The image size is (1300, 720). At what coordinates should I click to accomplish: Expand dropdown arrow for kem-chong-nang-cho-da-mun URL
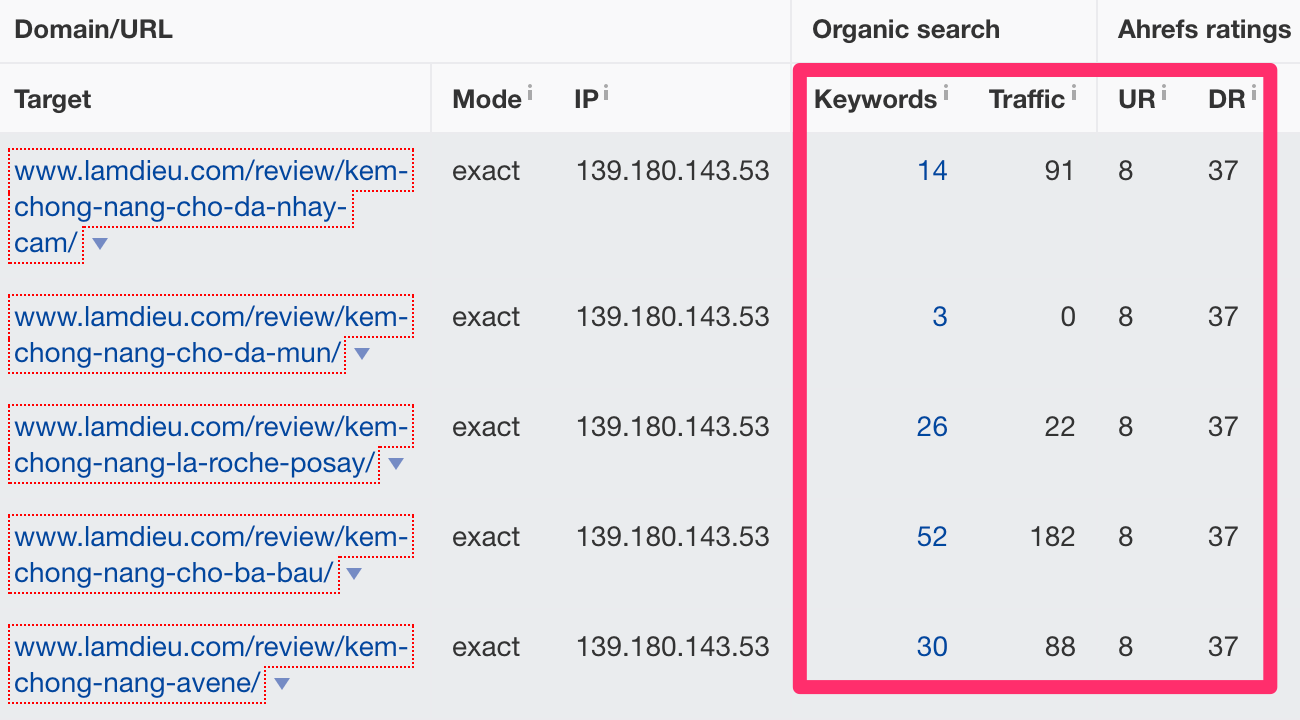pyautogui.click(x=362, y=354)
